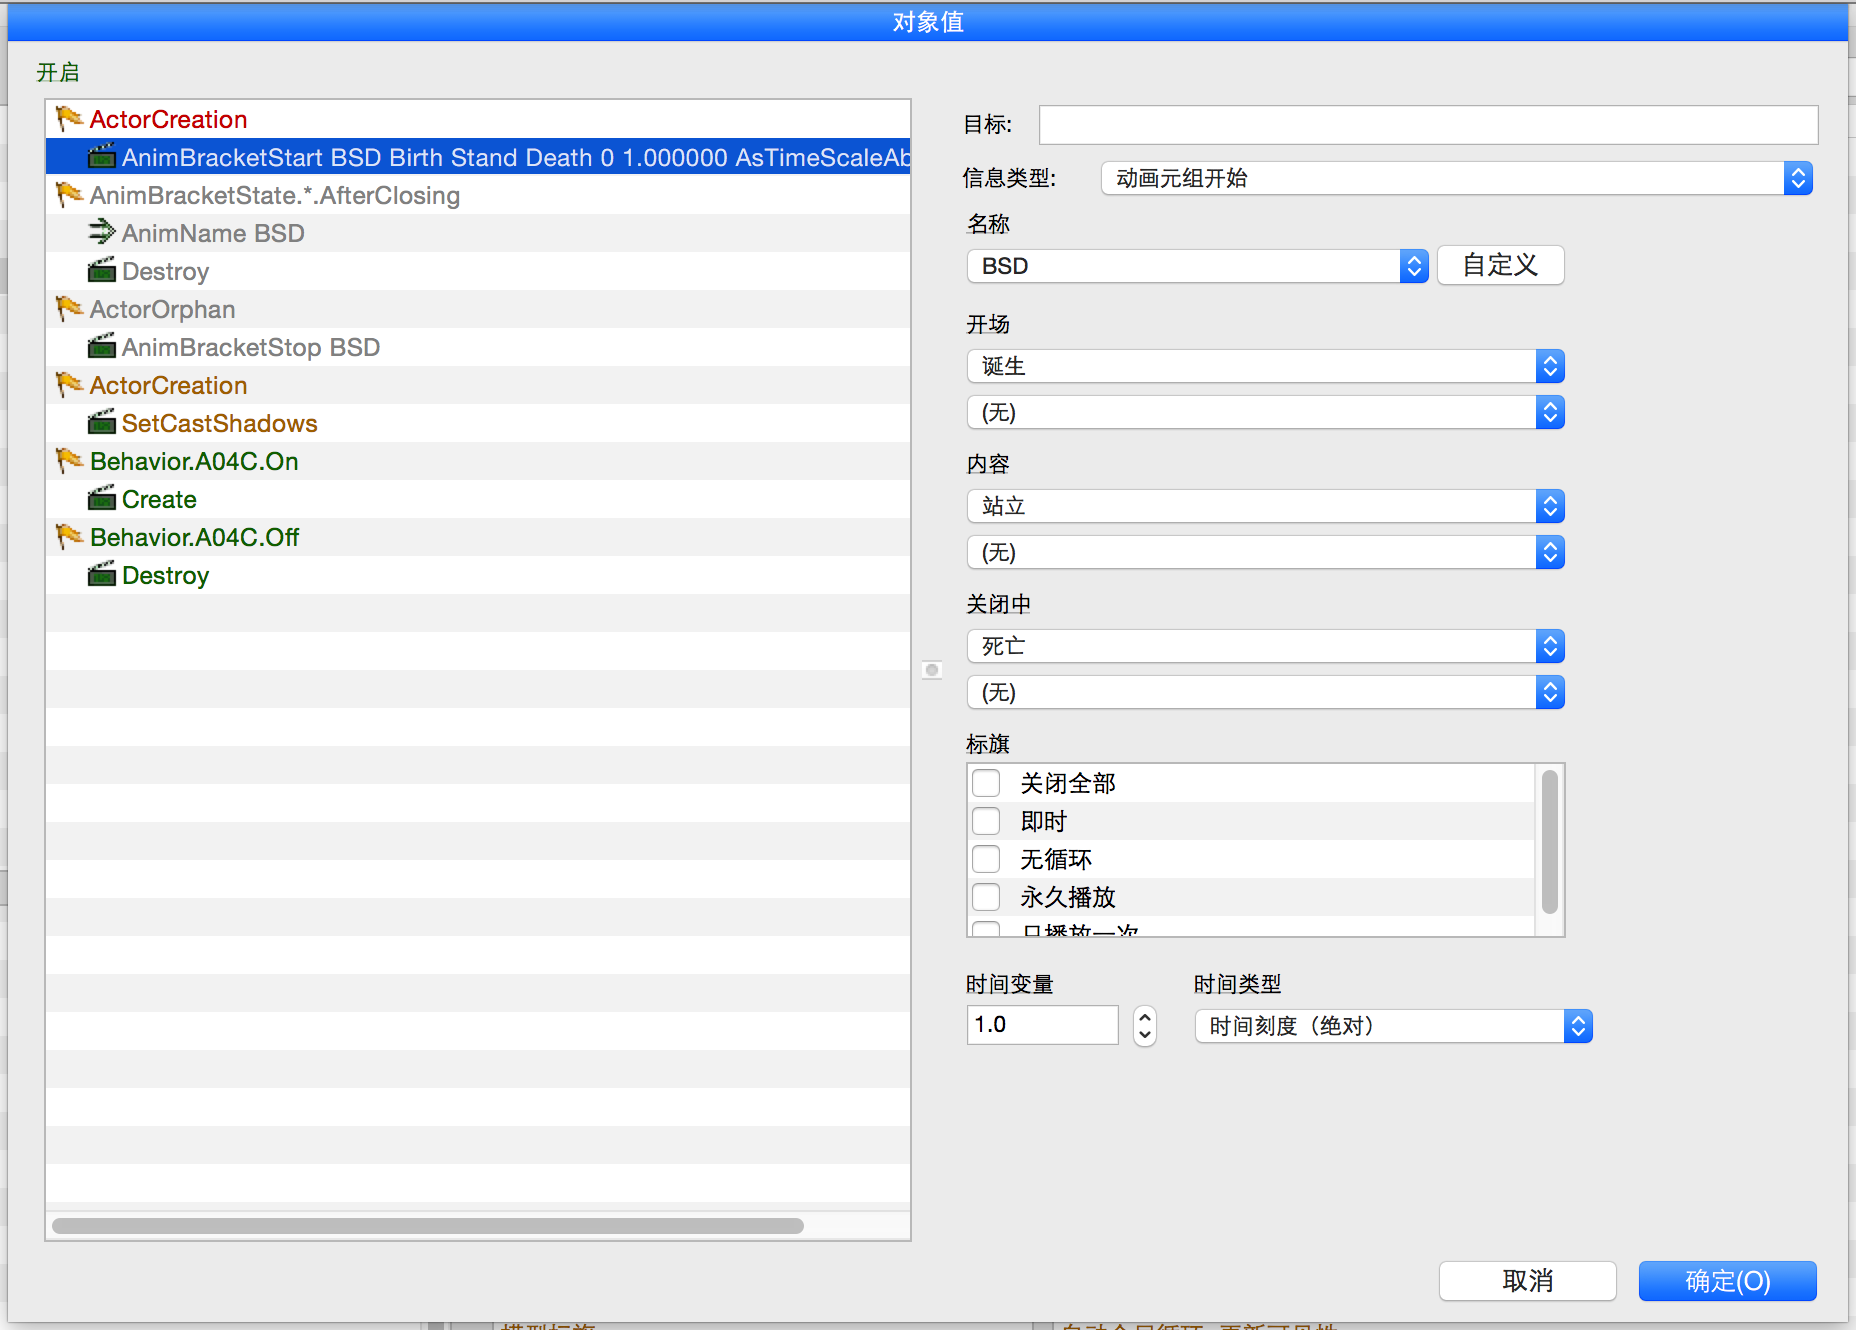Image resolution: width=1856 pixels, height=1330 pixels.
Task: Click the clapperboard icon beside Create
Action: (x=101, y=499)
